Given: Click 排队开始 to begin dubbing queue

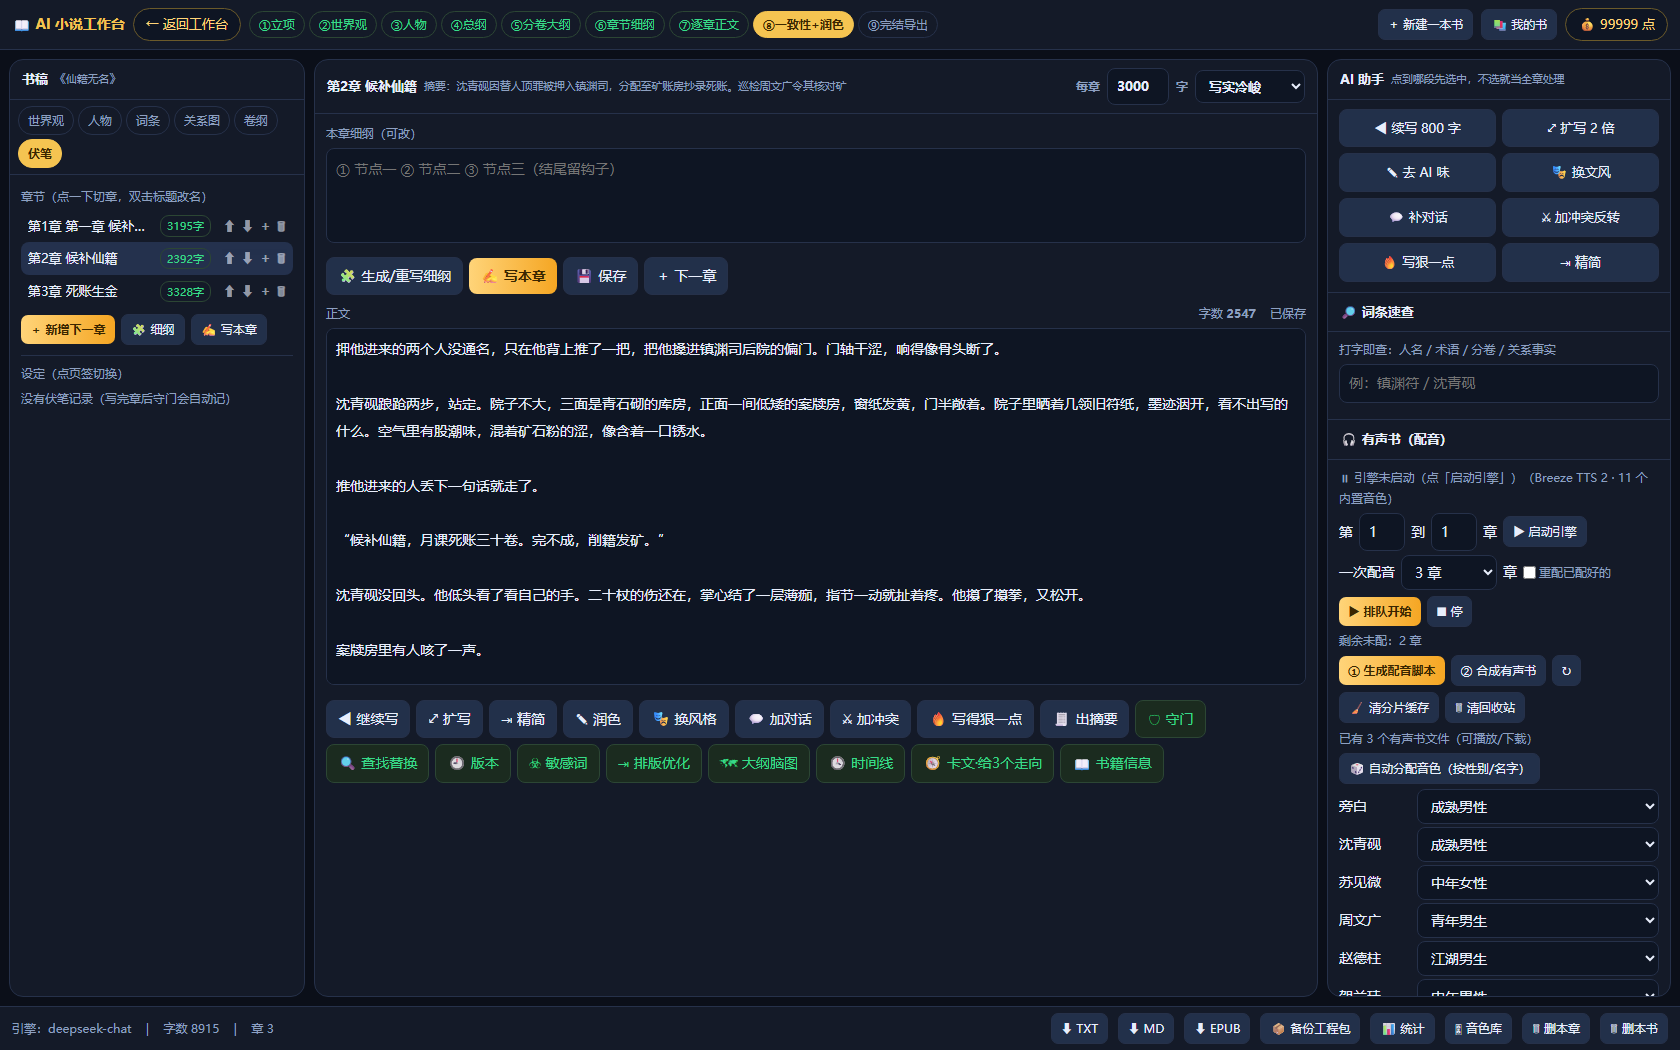Looking at the screenshot, I should point(1379,611).
